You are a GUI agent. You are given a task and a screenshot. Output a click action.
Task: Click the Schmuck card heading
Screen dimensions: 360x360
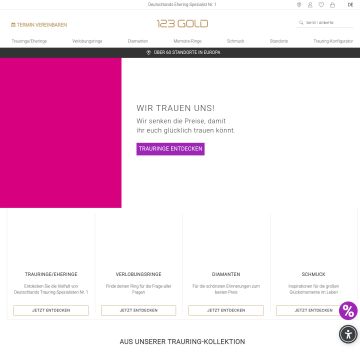tap(313, 274)
